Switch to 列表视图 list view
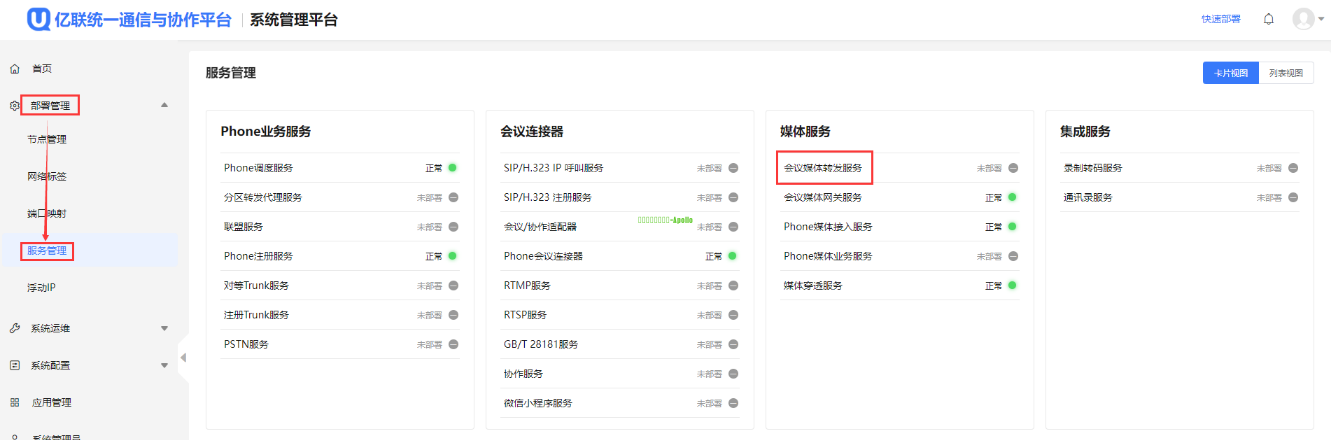Viewport: 1331px width, 440px height. click(1286, 73)
